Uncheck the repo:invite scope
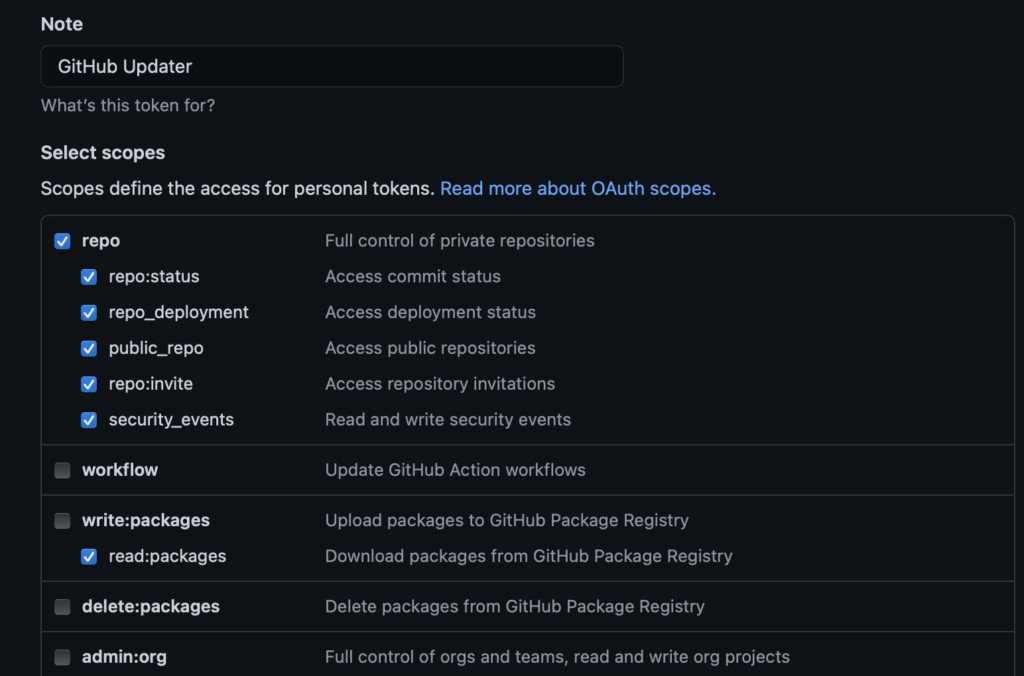This screenshot has width=1024, height=676. [x=88, y=383]
